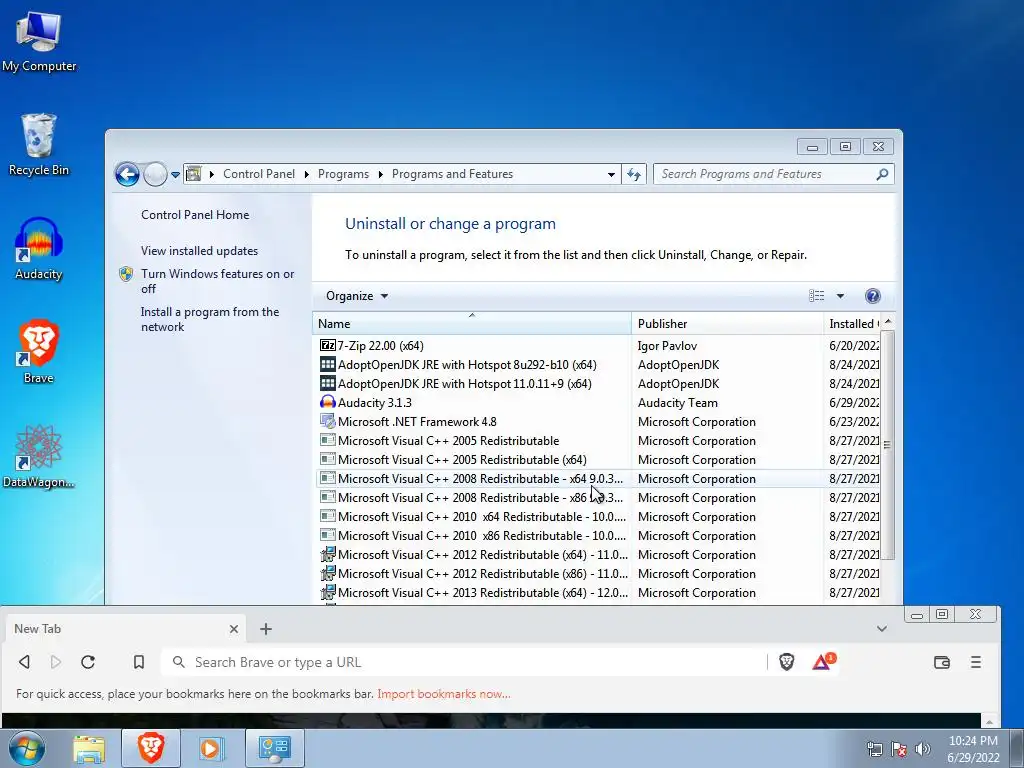Click View installed updates link
The width and height of the screenshot is (1024, 768).
tap(199, 251)
